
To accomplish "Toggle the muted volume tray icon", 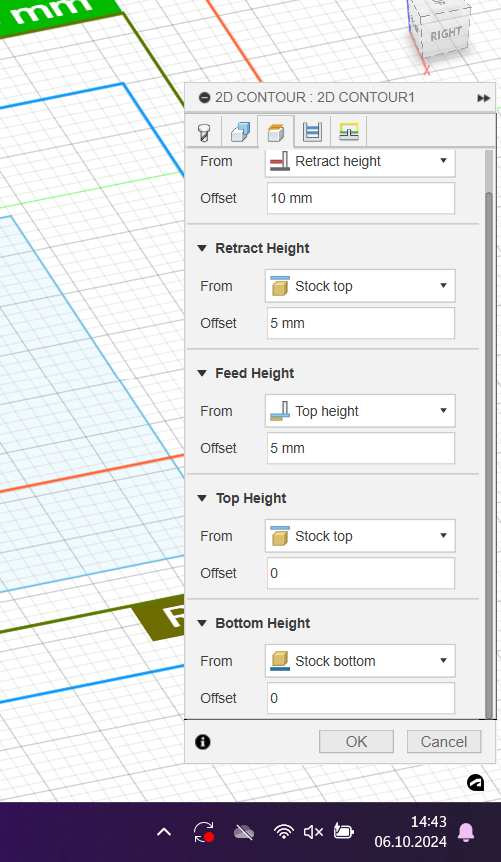I will (313, 832).
